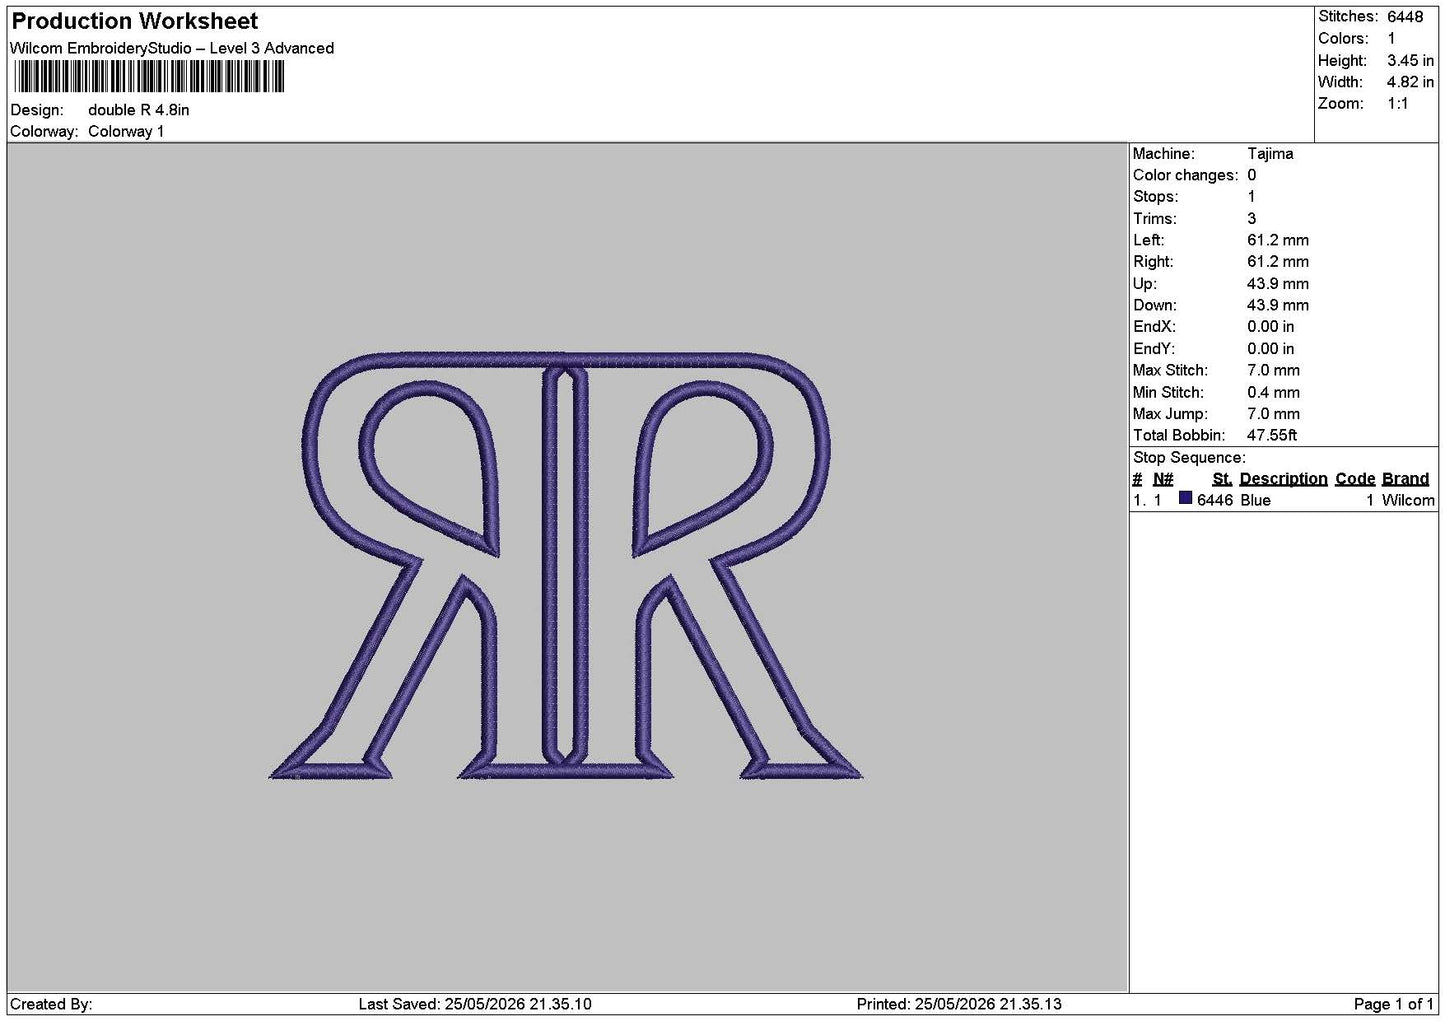The image size is (1445, 1021).
Task: Click the EndY label
Action: click(1154, 349)
